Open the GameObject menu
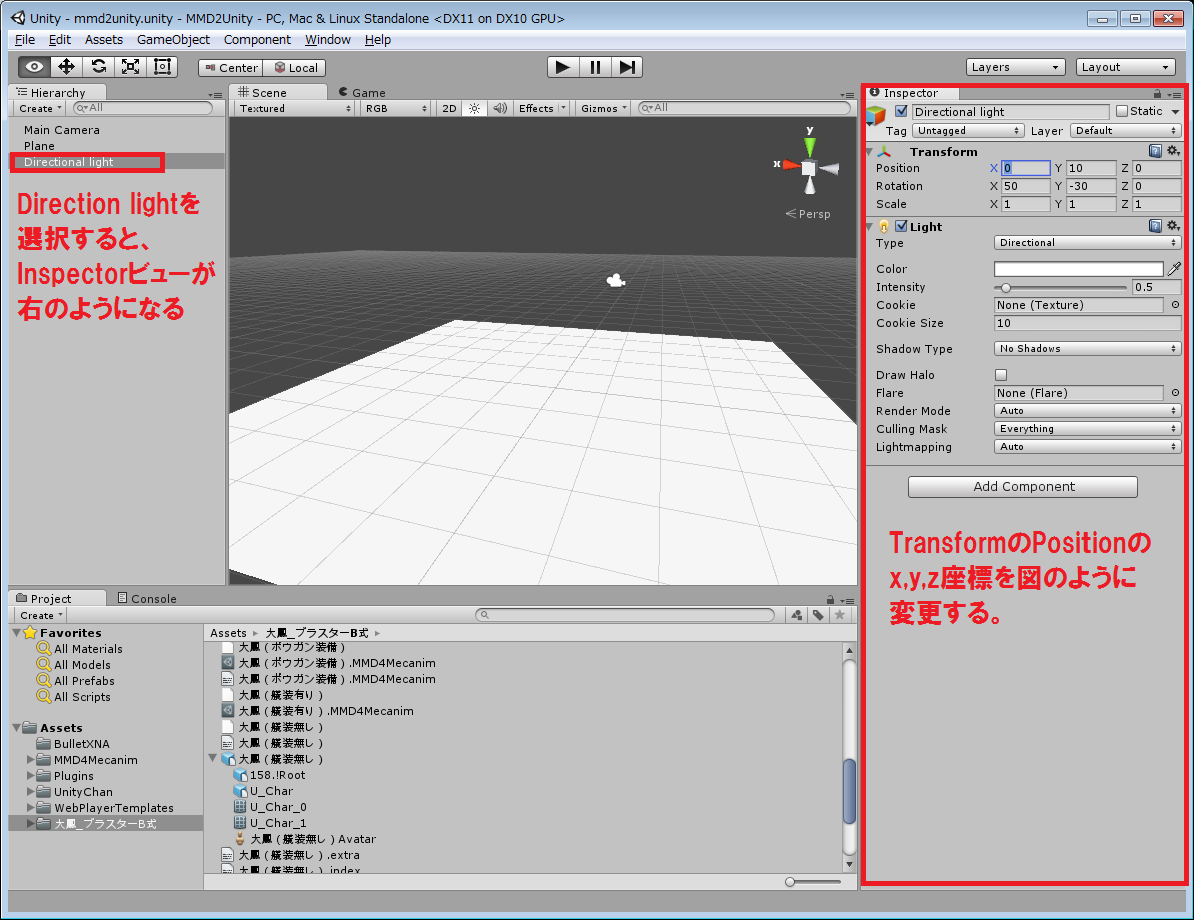Screen dimensions: 1194x920 [x=173, y=40]
